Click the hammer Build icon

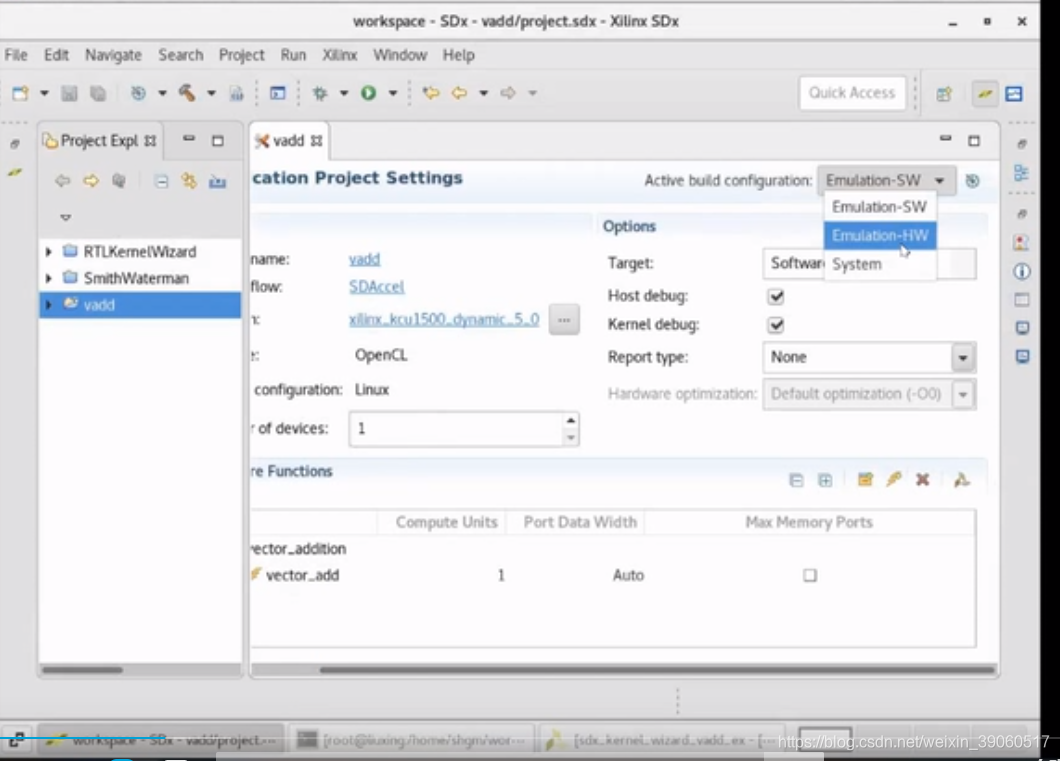click(187, 93)
